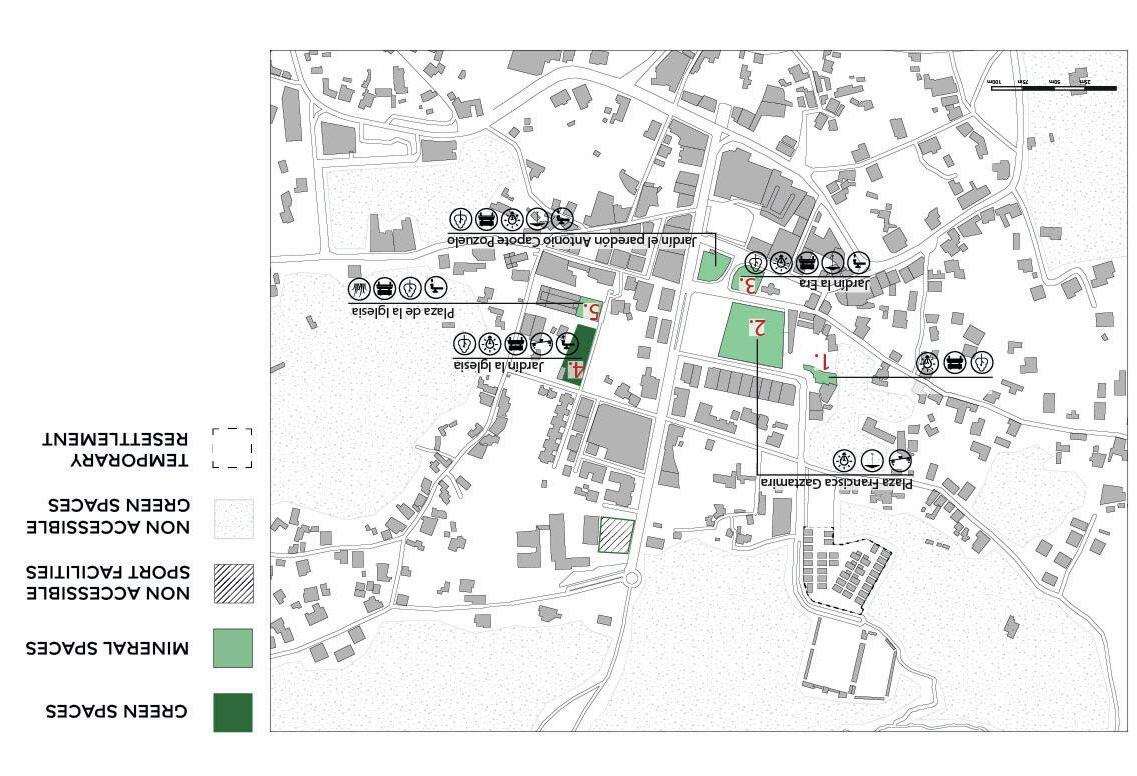1137x776 pixels.
Task: Click the 'Plaza de la Iglesia' label
Action: [x=403, y=312]
